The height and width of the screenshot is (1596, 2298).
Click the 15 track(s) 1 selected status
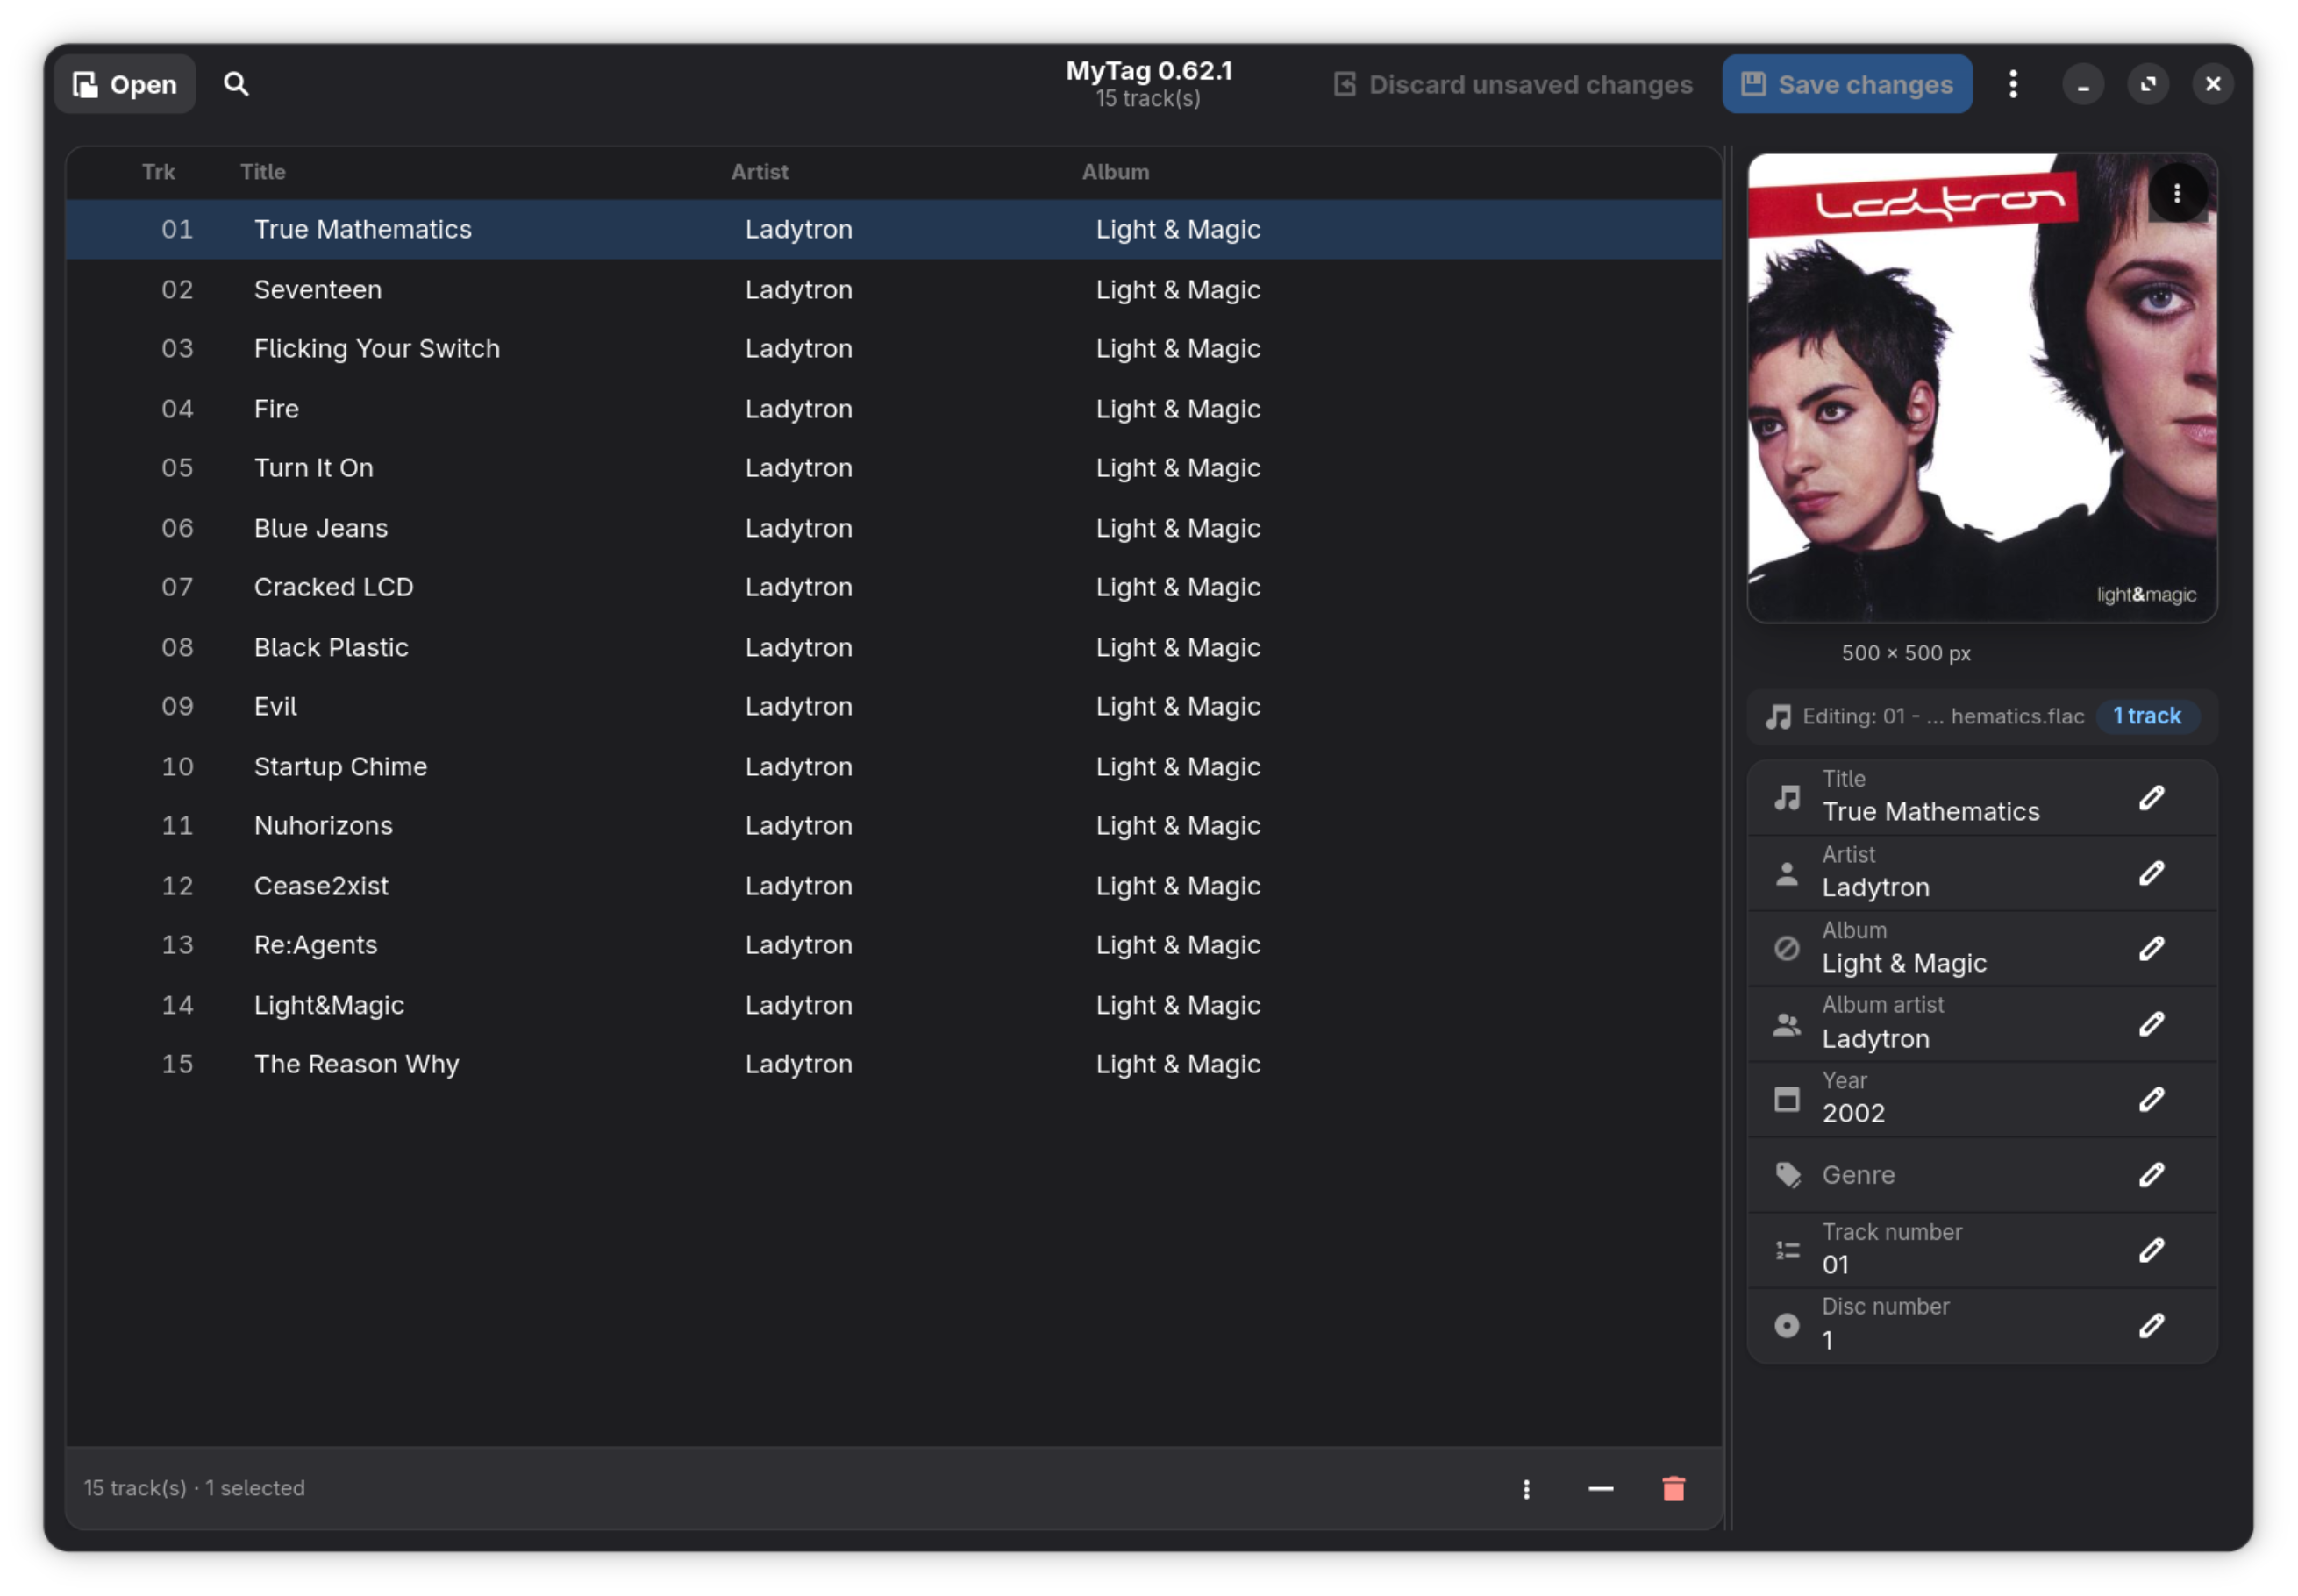point(194,1488)
